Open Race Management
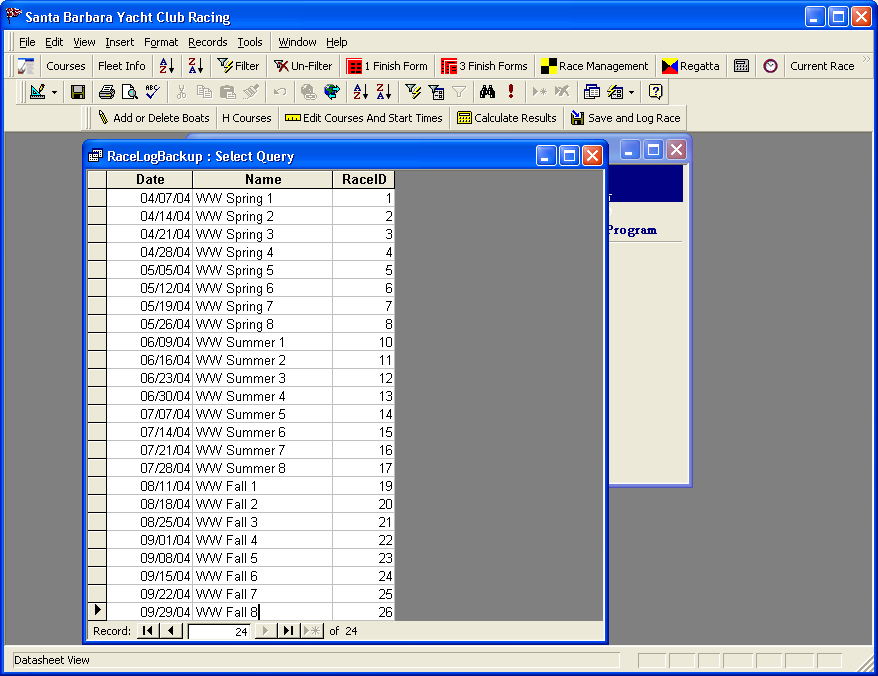Image resolution: width=878 pixels, height=676 pixels. pos(595,66)
